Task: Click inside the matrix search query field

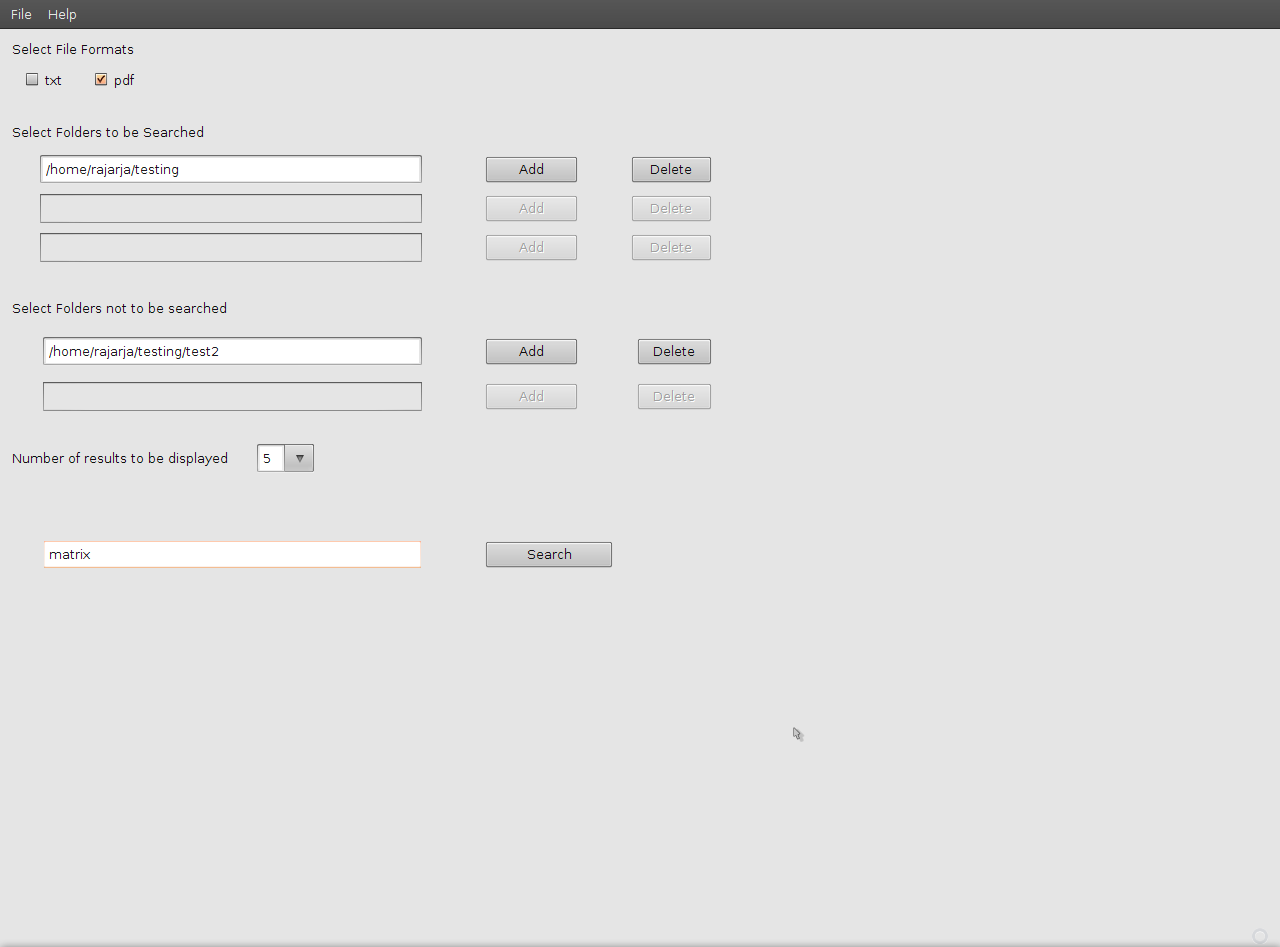Action: pyautogui.click(x=231, y=554)
